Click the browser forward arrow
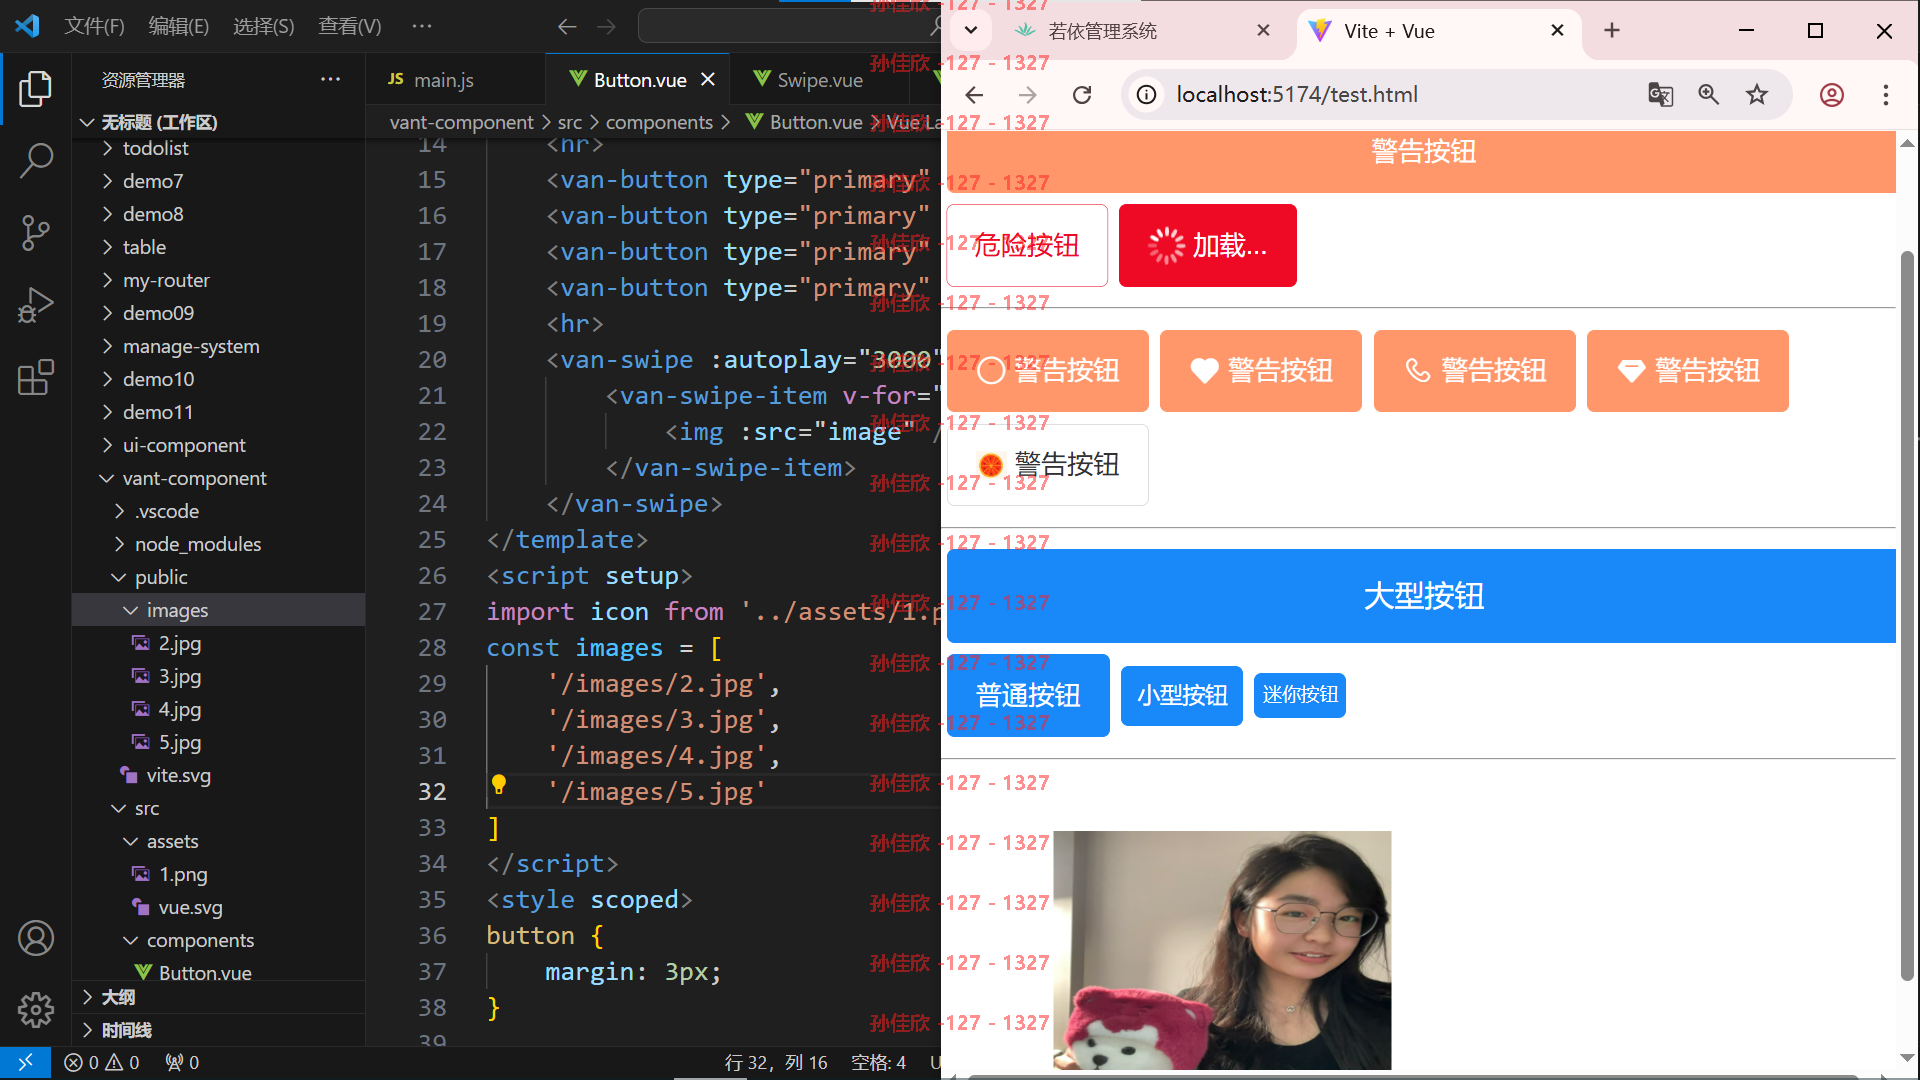Screen dimensions: 1920x1080 (x=1027, y=95)
